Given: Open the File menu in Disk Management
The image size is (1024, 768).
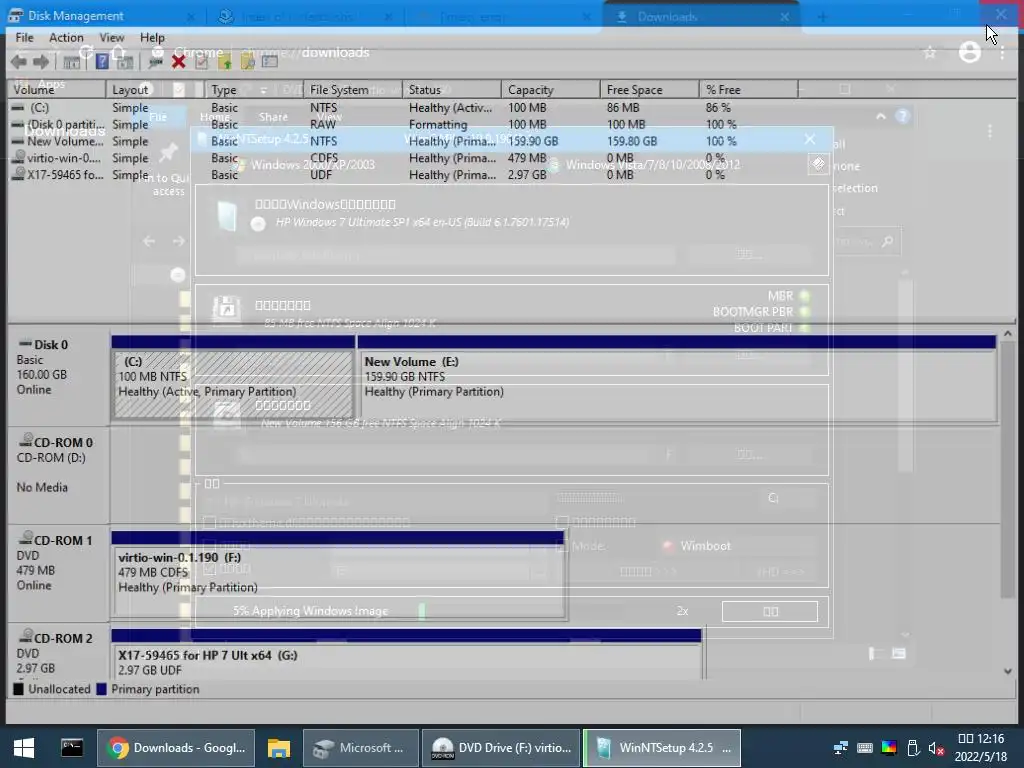Looking at the screenshot, I should pos(24,37).
